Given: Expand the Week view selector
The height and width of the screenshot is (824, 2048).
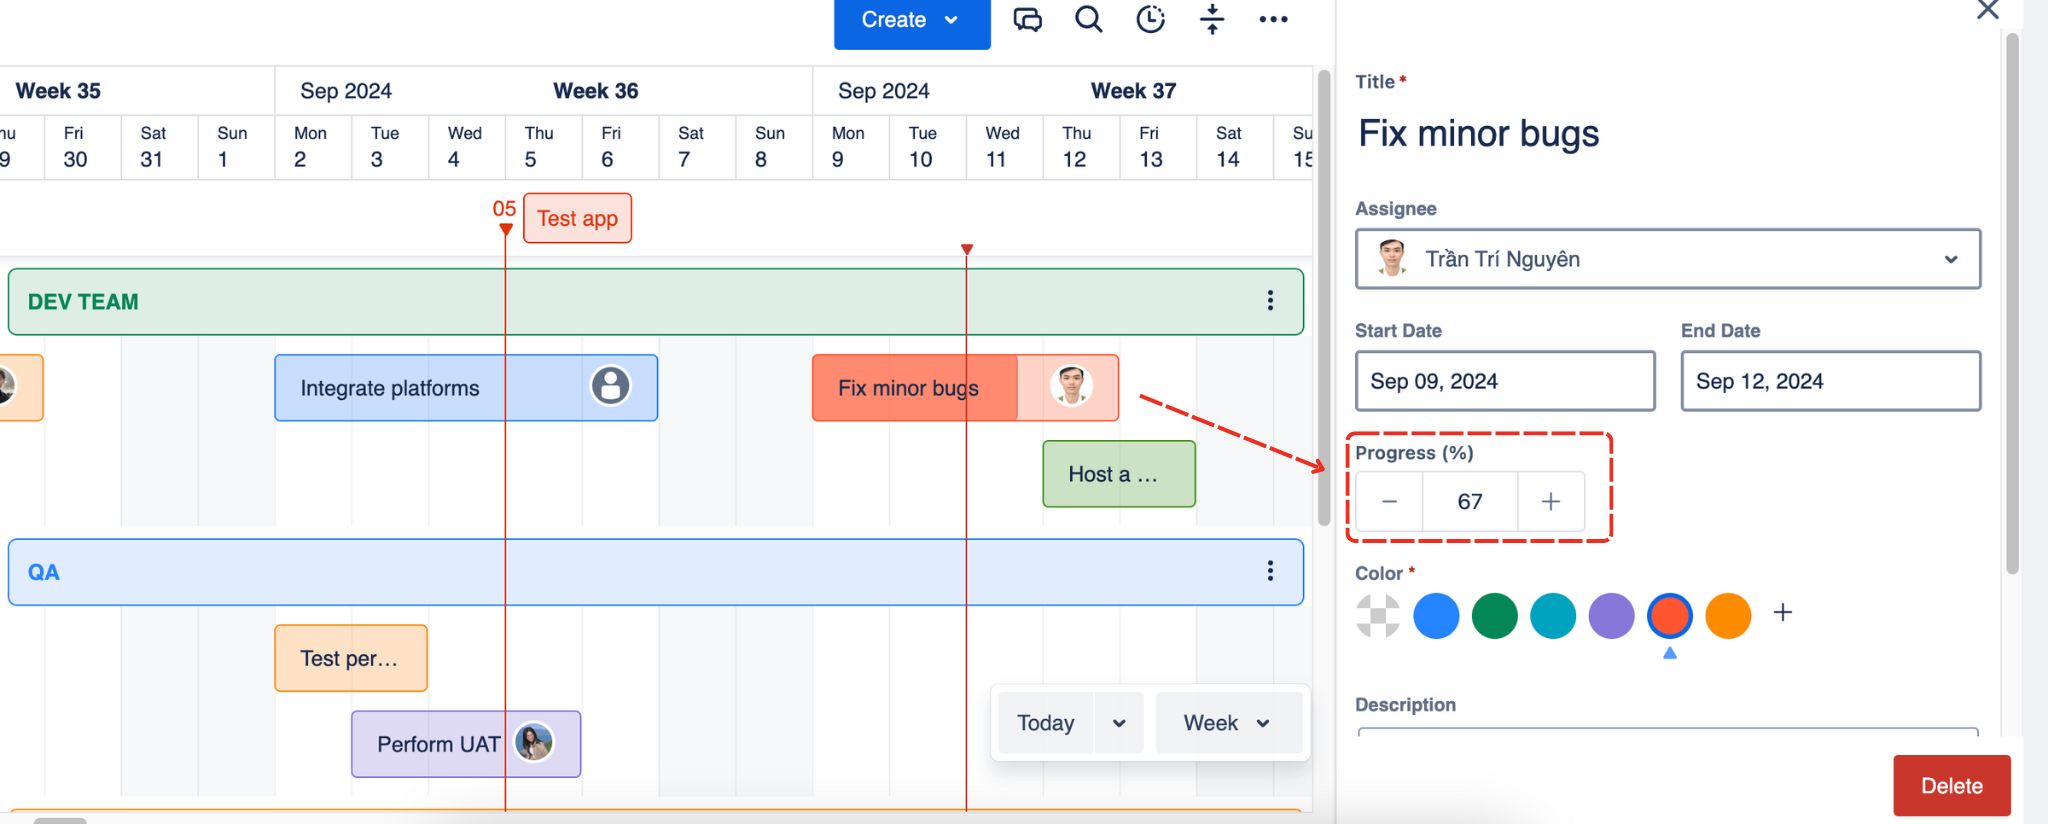Looking at the screenshot, I should point(1227,723).
